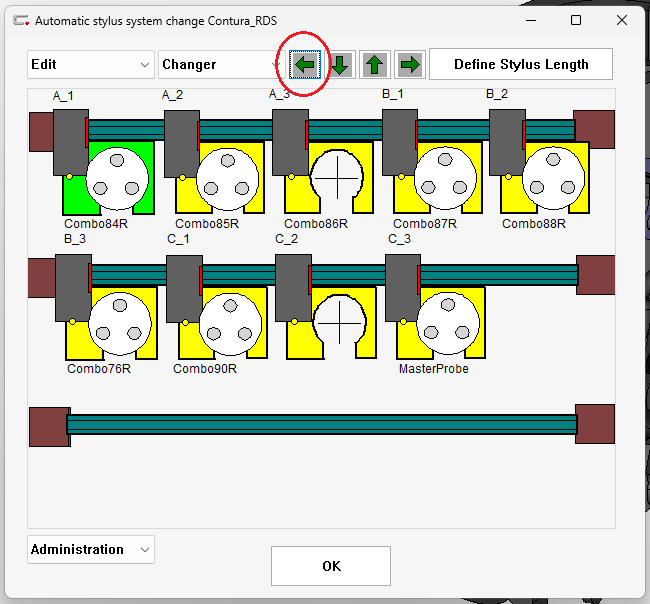650x604 pixels.
Task: Select the empty Combo86R holder at A_3
Action: pos(329,177)
